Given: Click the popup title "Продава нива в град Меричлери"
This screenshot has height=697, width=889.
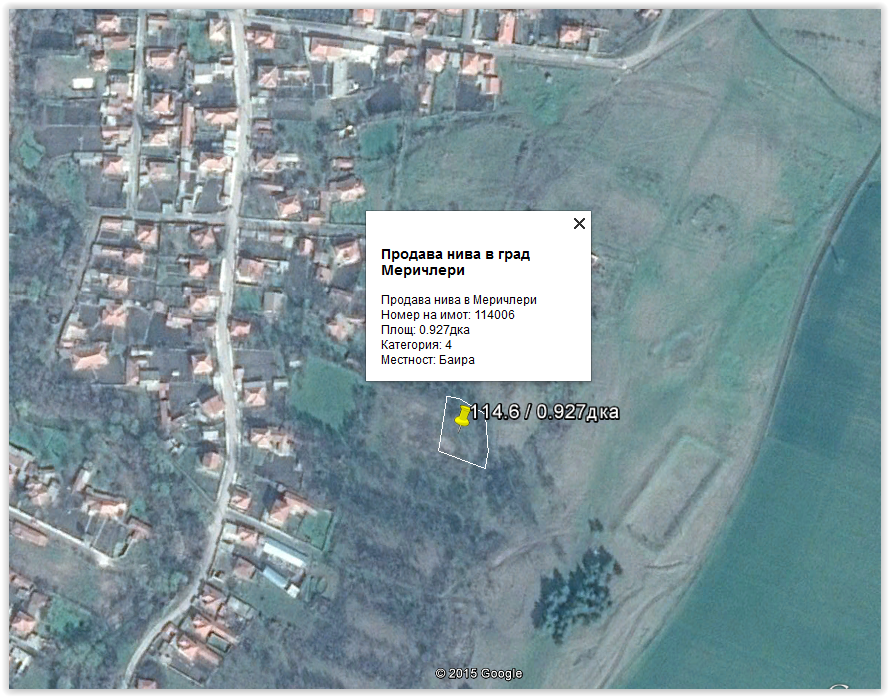Looking at the screenshot, I should pyautogui.click(x=455, y=262).
